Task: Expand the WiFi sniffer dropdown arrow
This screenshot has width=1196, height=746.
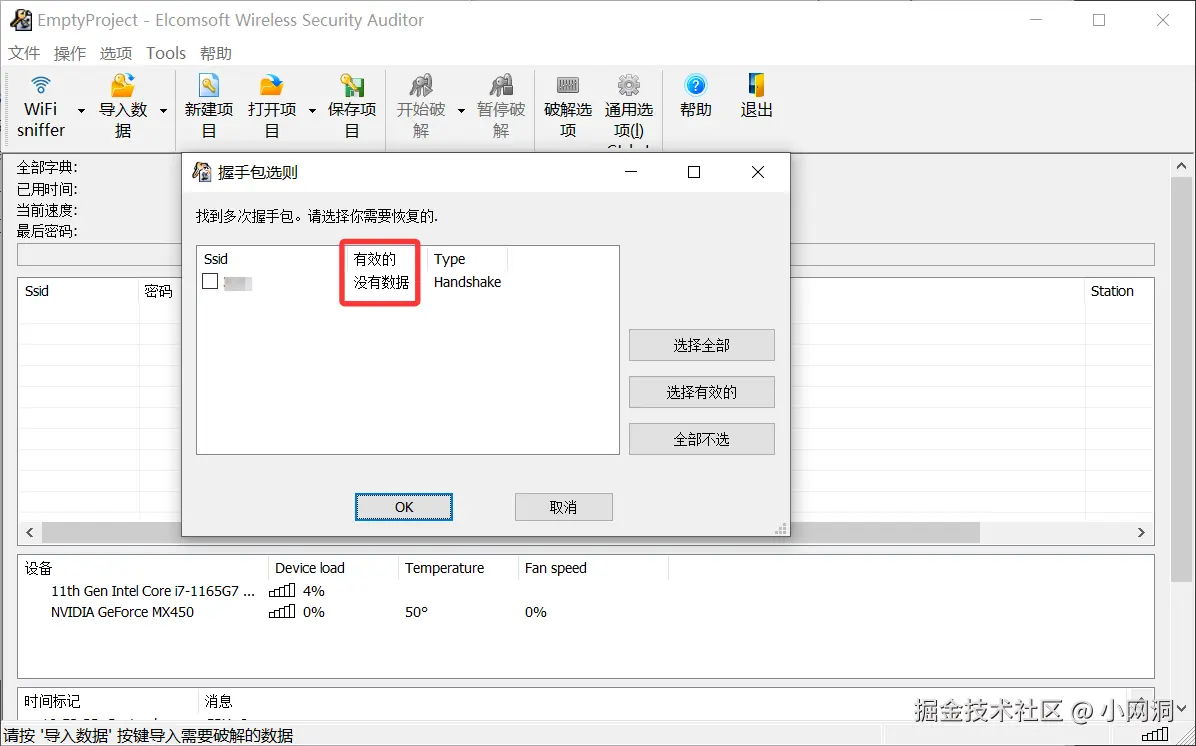Action: click(81, 111)
